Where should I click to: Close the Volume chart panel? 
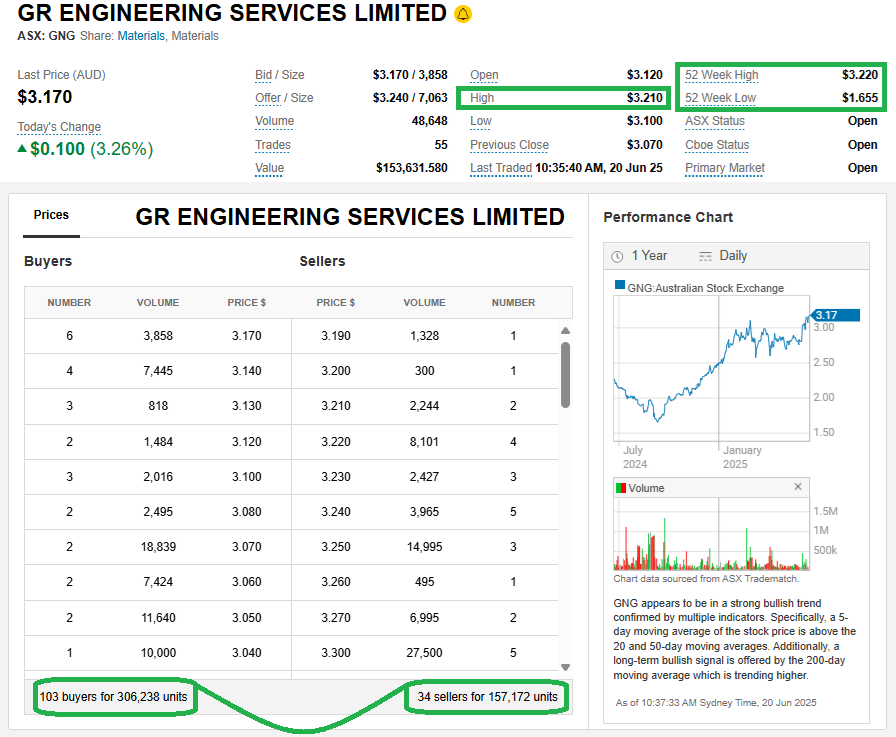click(798, 487)
